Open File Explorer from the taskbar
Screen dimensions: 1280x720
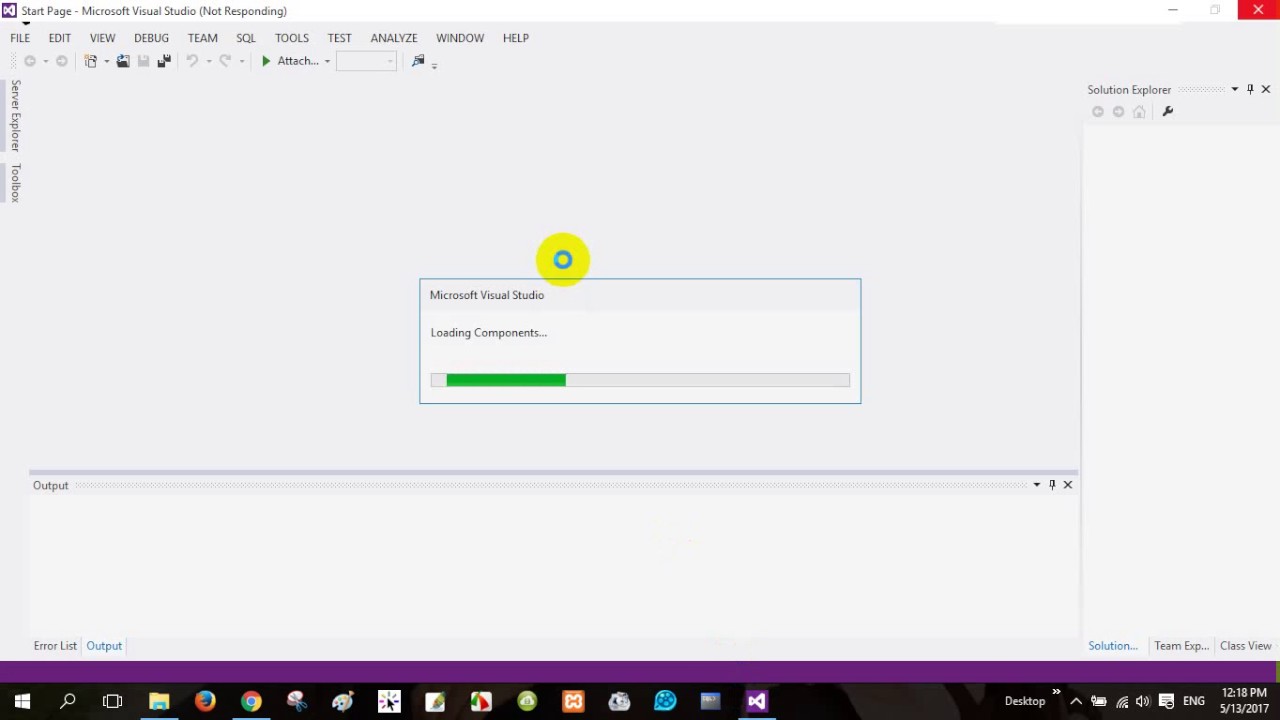[x=159, y=701]
